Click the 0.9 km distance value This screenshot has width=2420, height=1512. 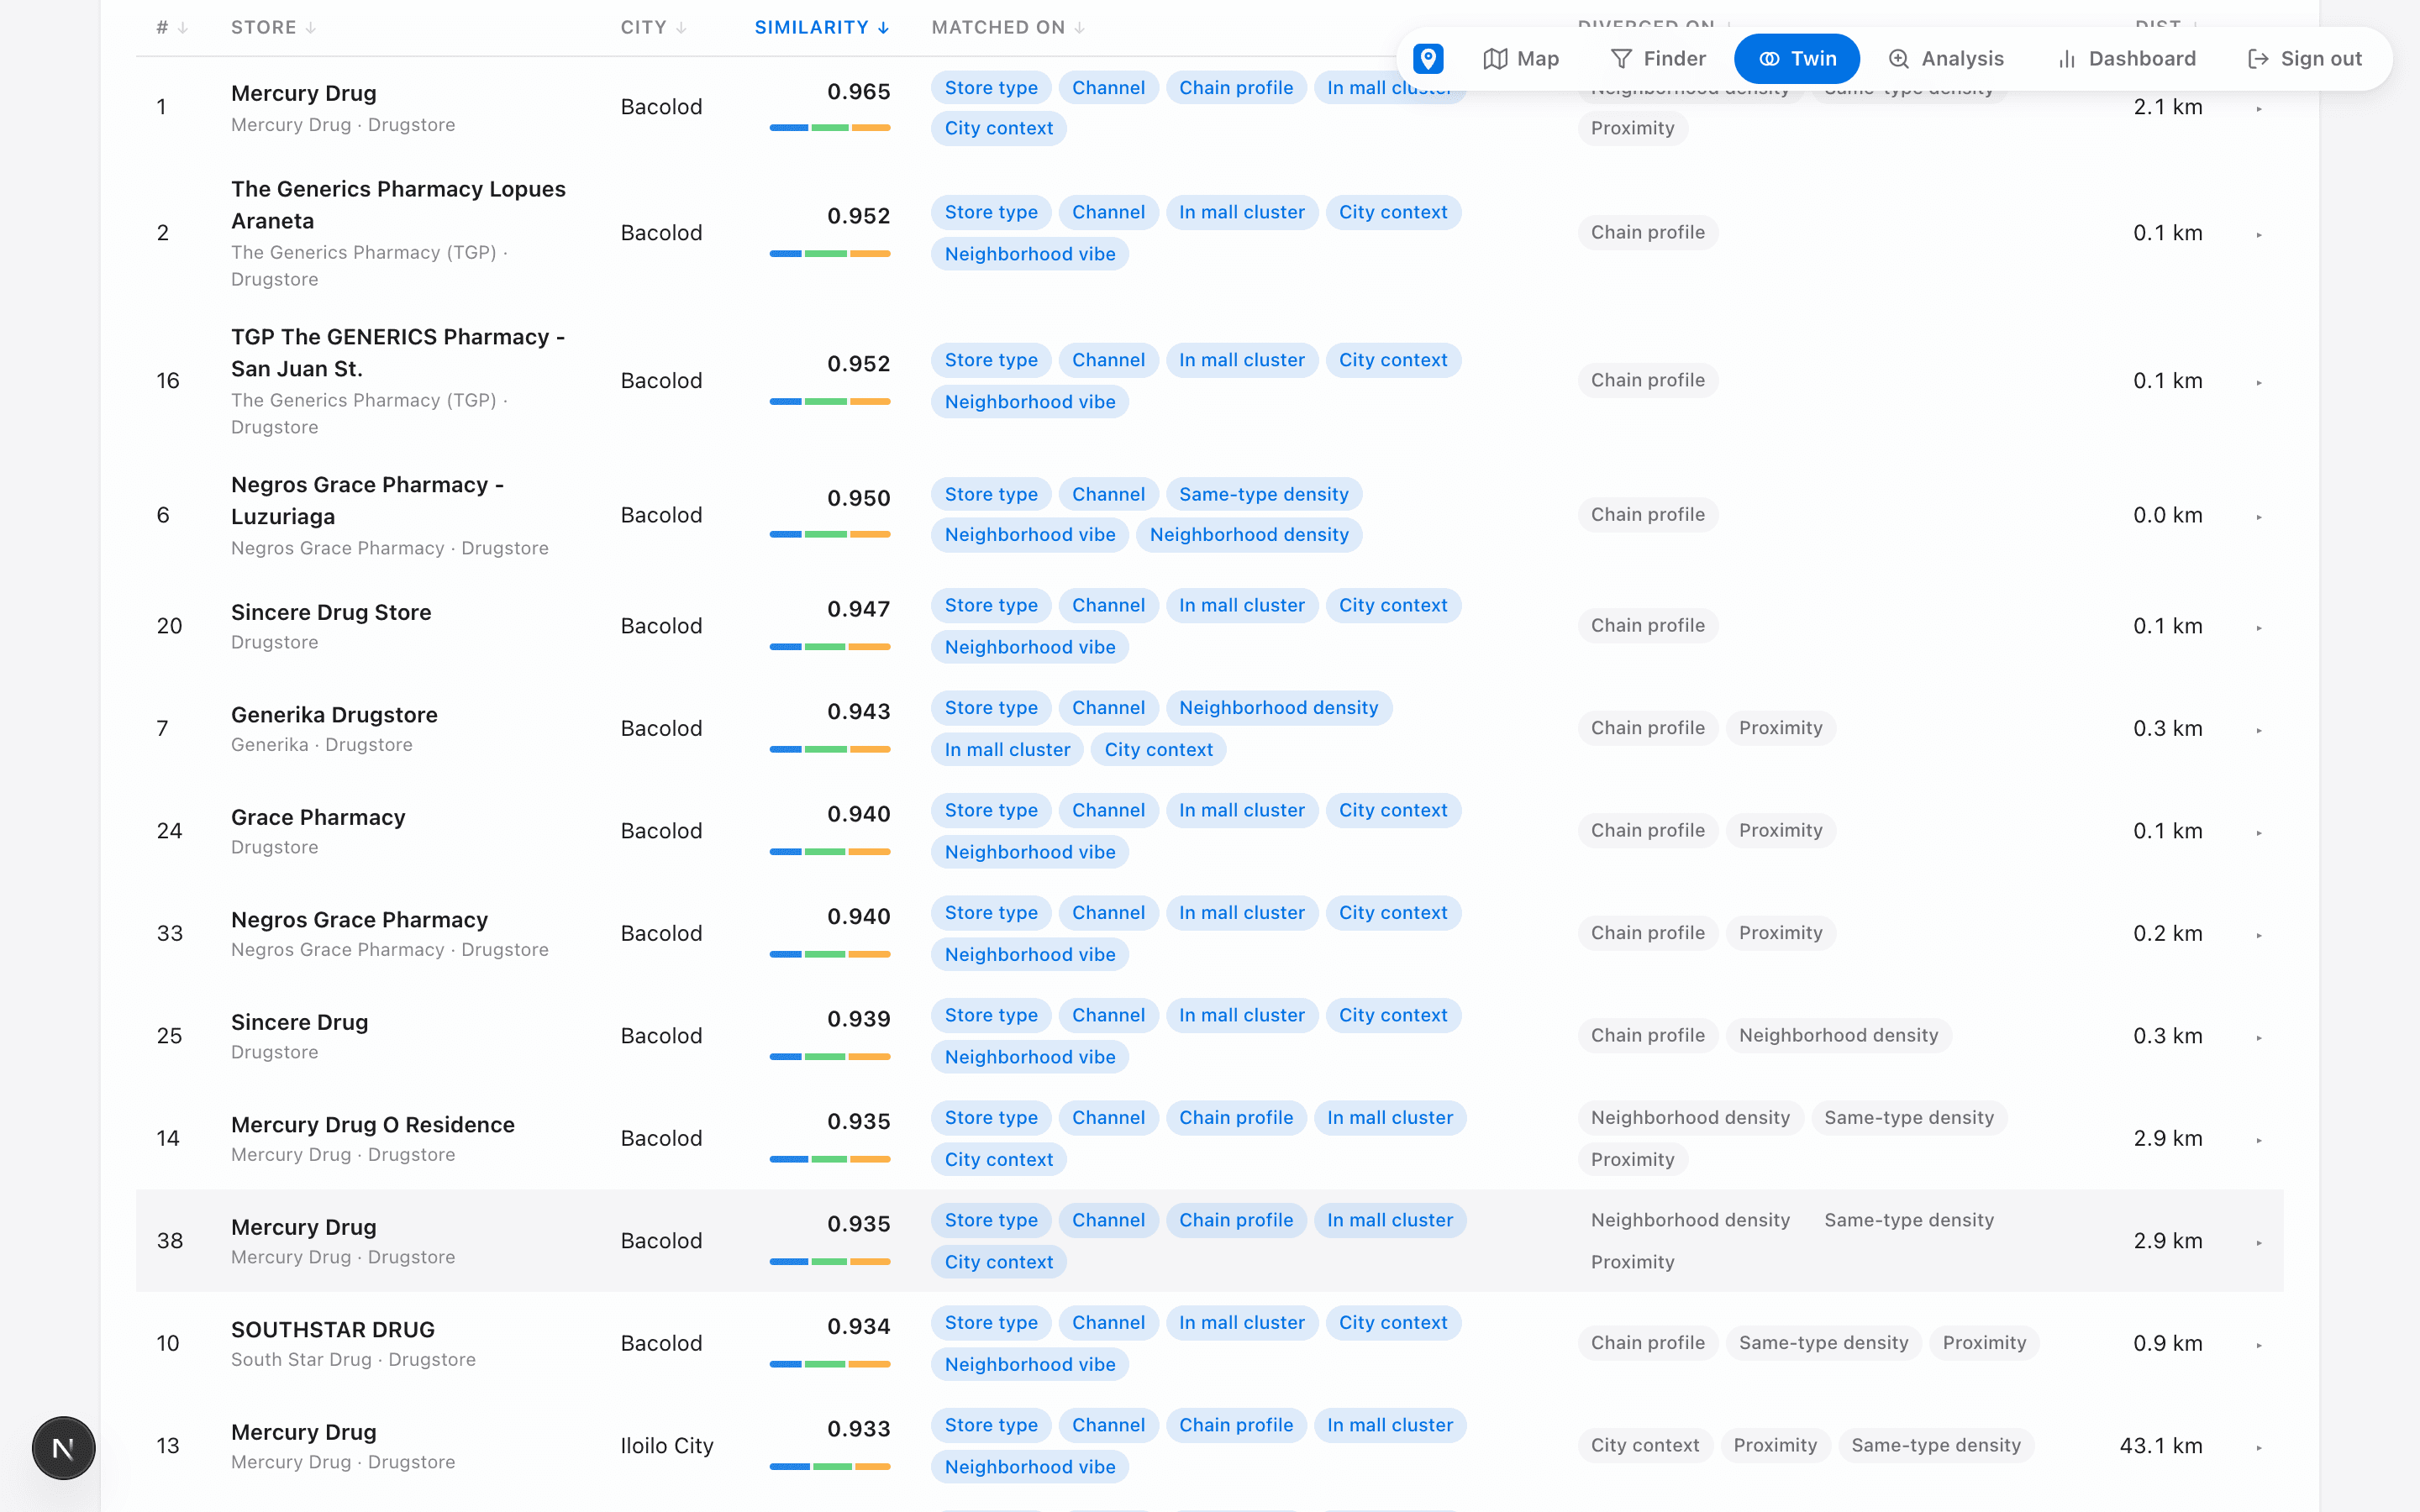[2168, 1343]
